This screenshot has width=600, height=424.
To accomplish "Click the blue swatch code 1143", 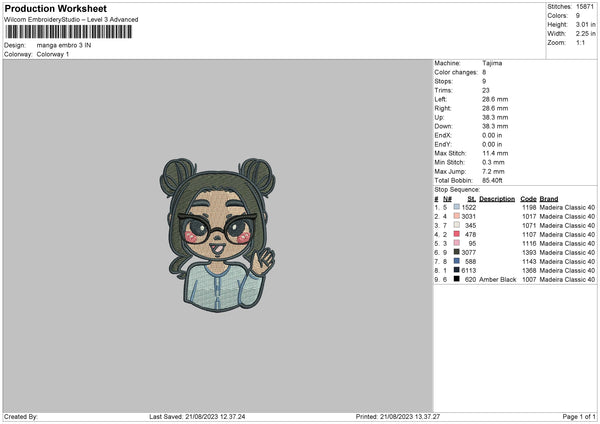I will 457,261.
